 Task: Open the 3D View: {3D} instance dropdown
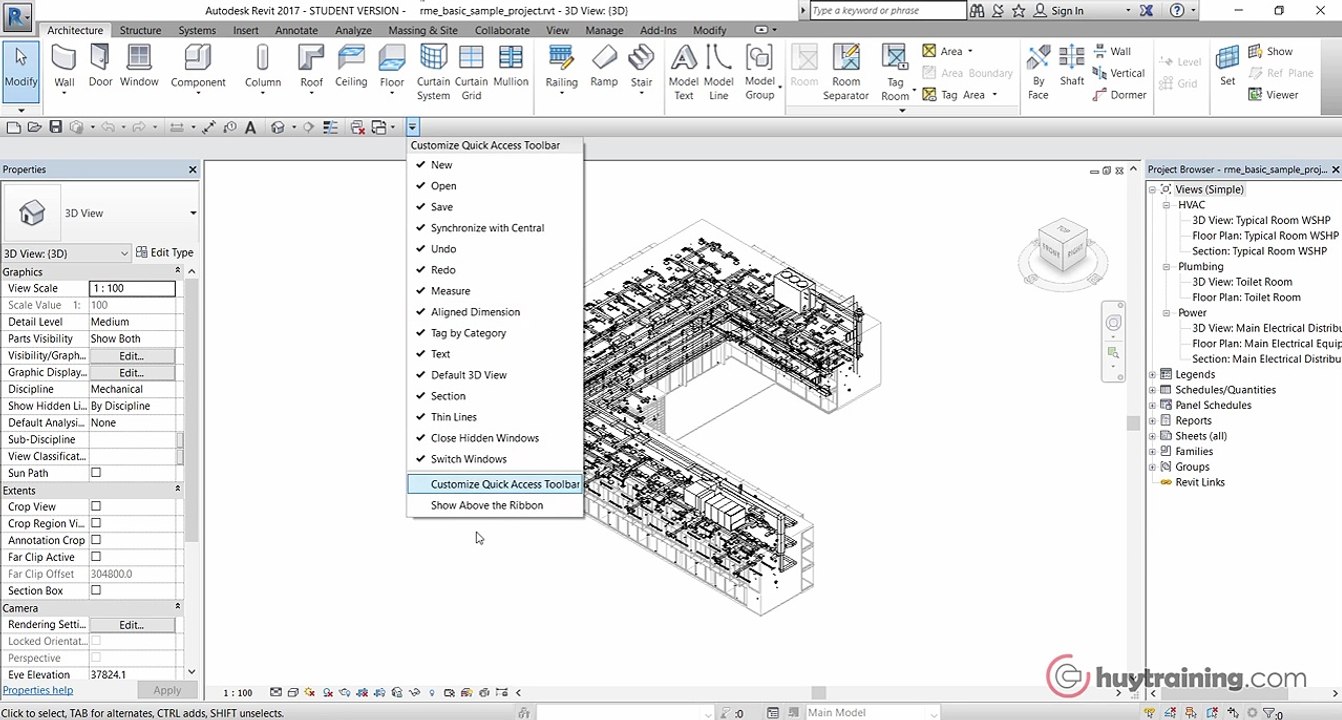[x=66, y=253]
